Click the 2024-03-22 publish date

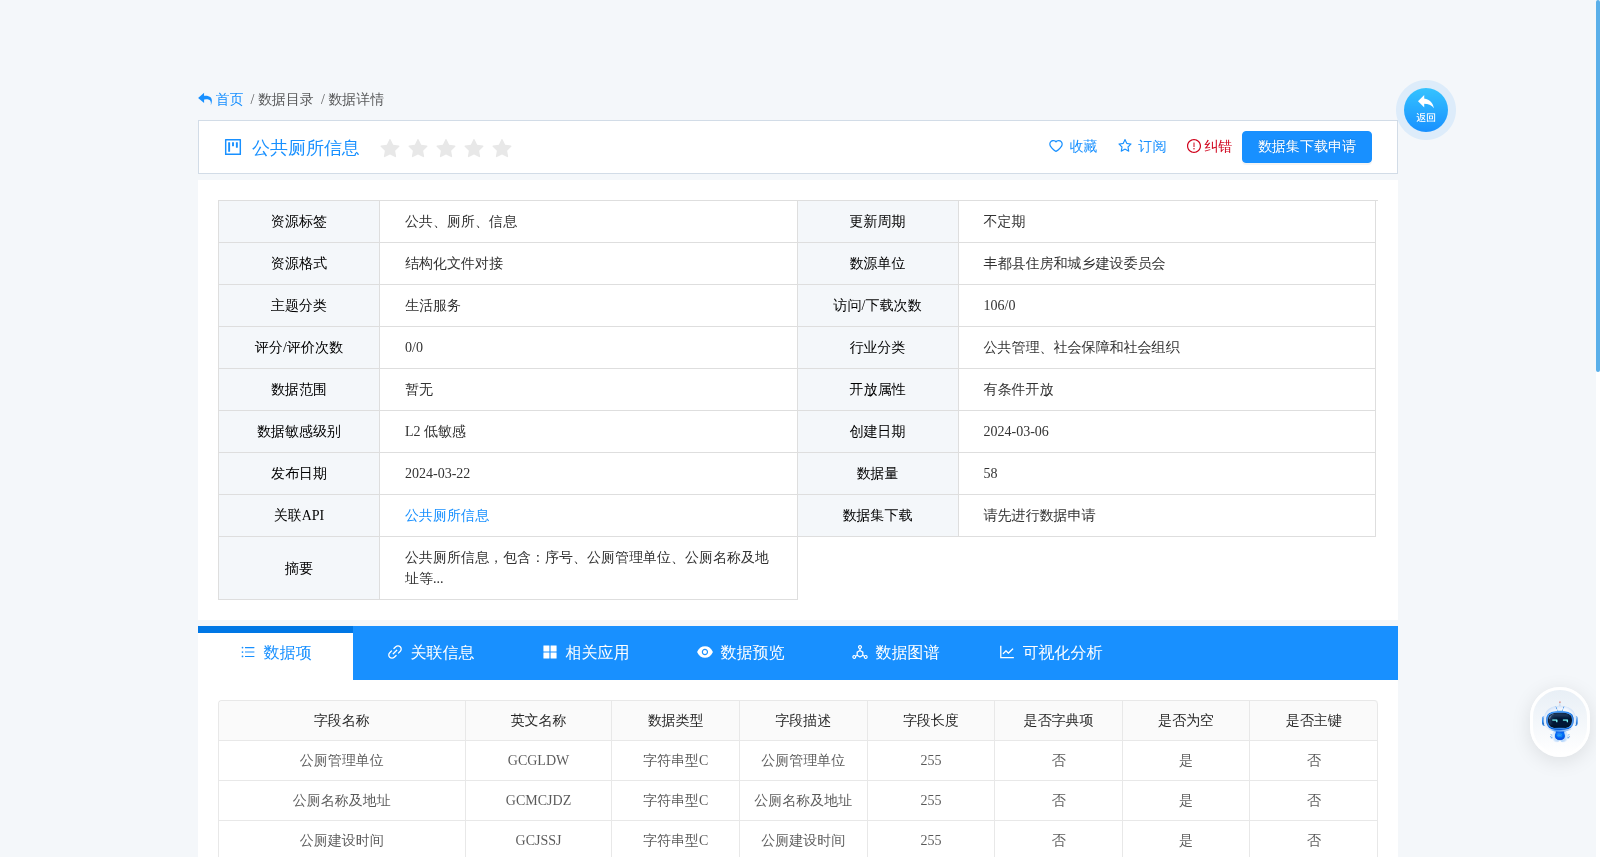coord(437,474)
